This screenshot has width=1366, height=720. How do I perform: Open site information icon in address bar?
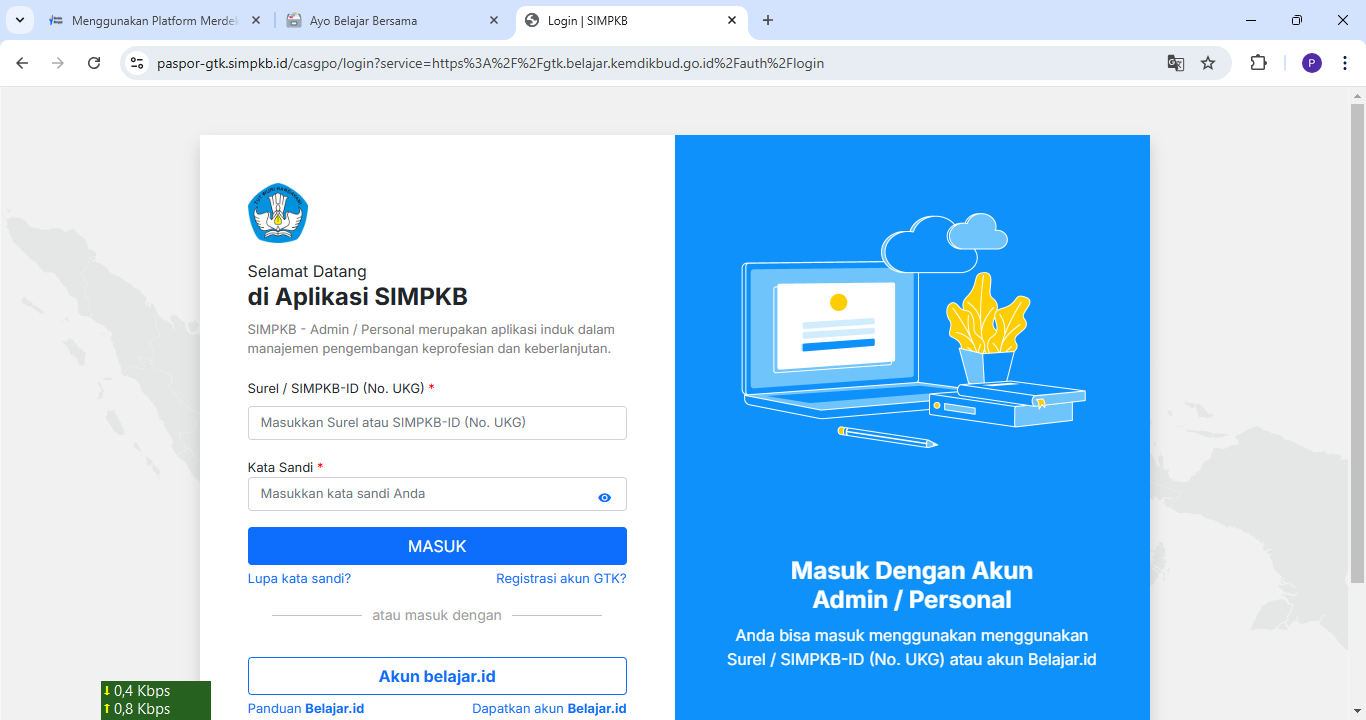[138, 63]
